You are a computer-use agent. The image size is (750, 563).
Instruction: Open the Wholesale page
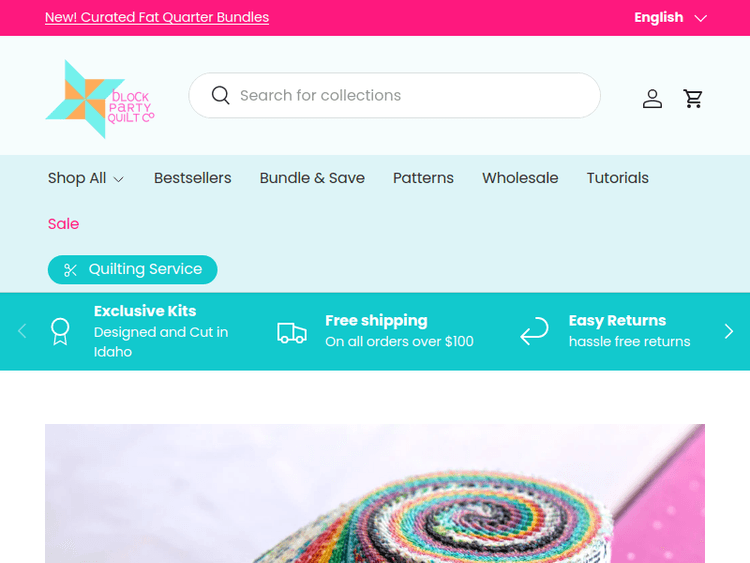[x=520, y=178]
